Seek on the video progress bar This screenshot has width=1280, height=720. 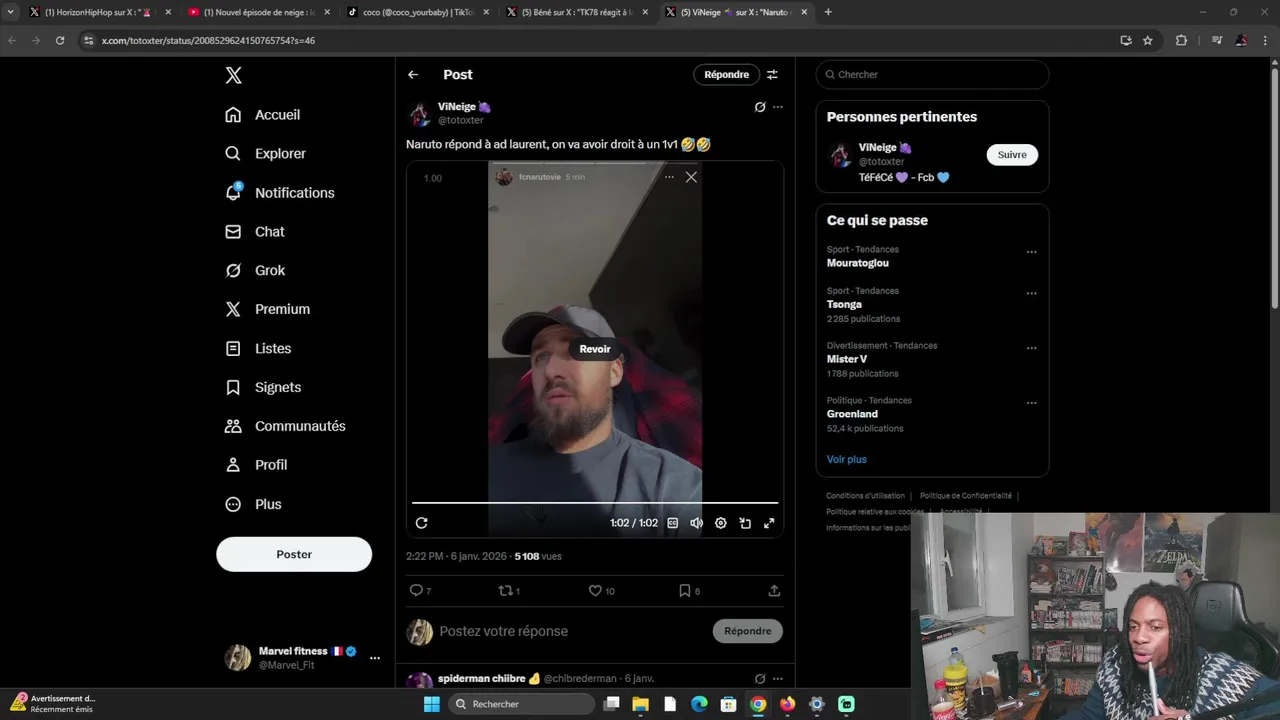coord(595,503)
